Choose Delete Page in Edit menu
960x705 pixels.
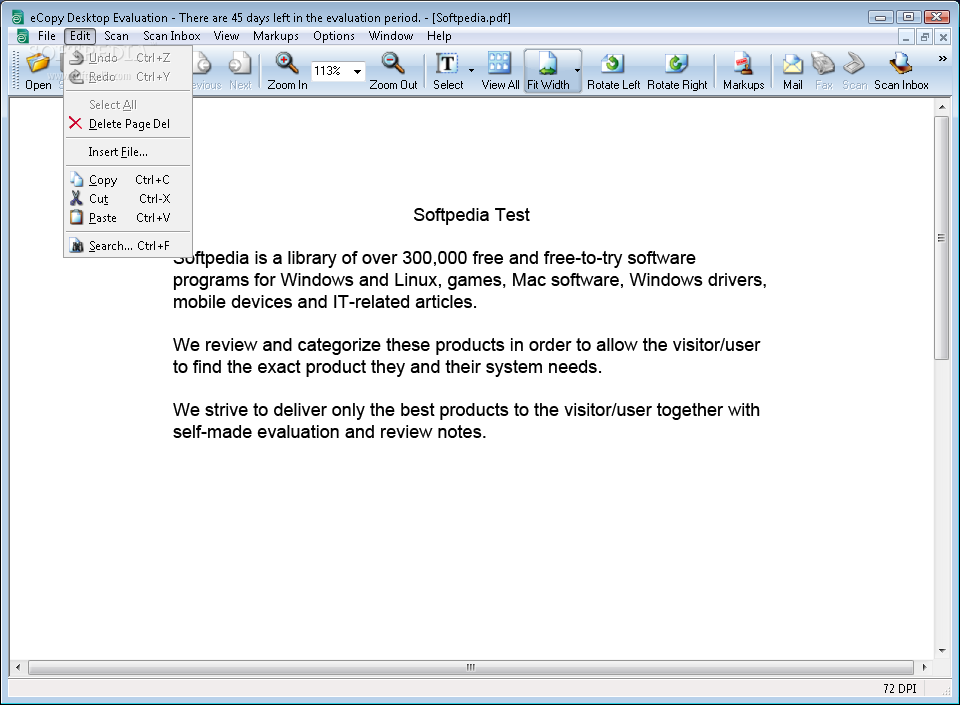pos(128,124)
